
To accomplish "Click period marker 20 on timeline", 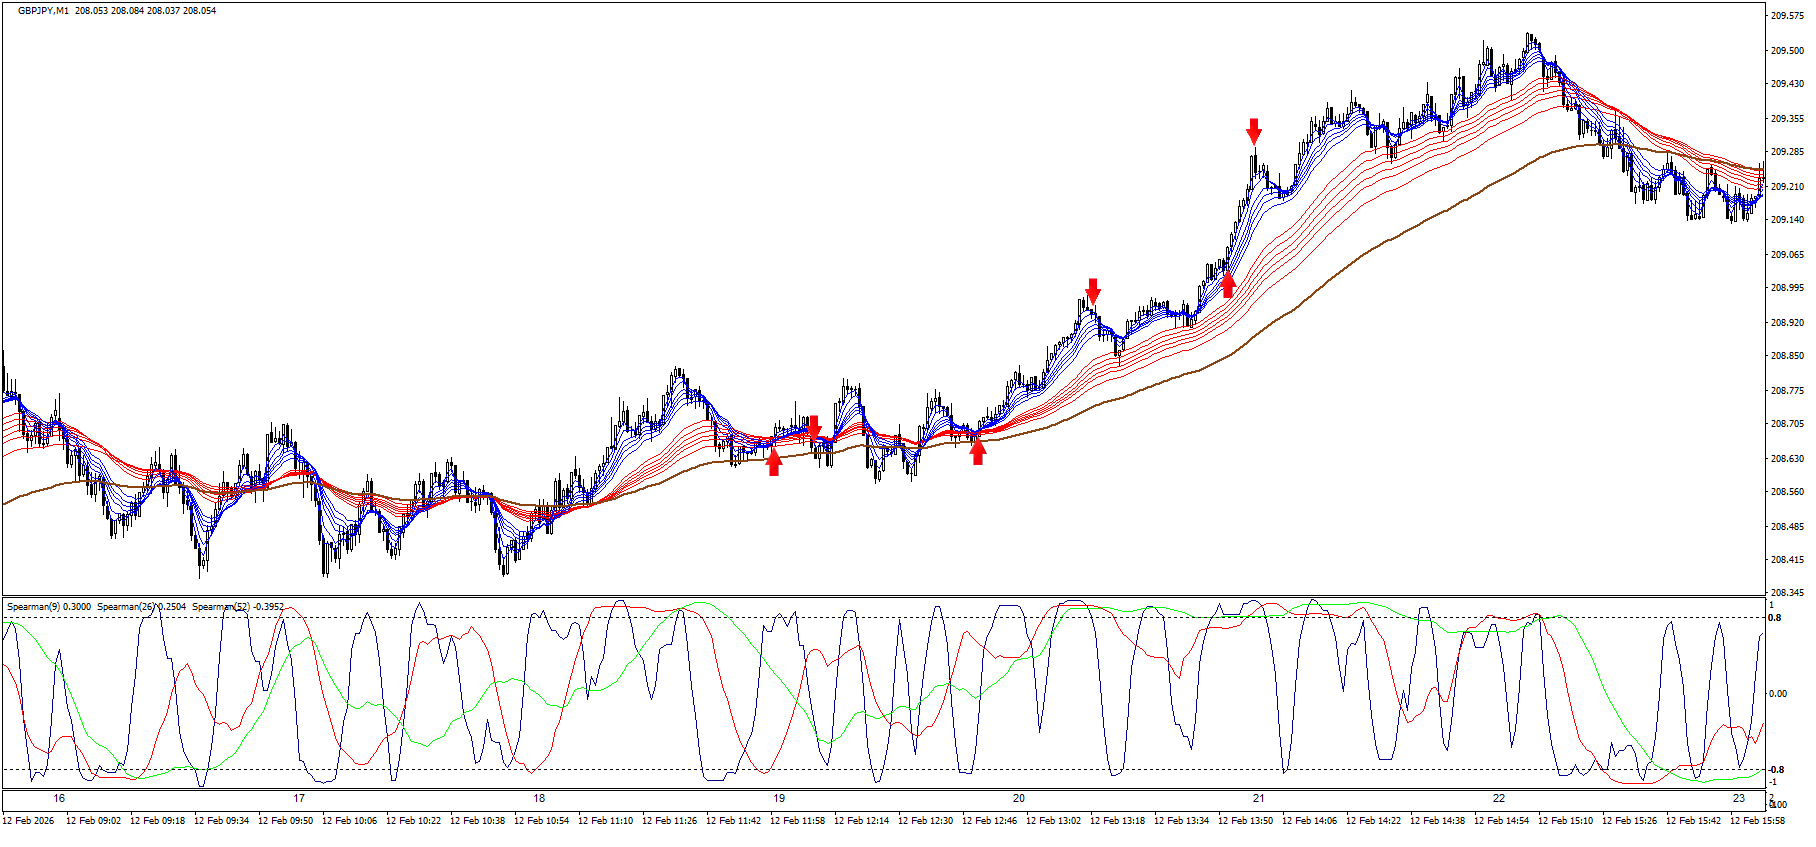I will click(x=1018, y=798).
